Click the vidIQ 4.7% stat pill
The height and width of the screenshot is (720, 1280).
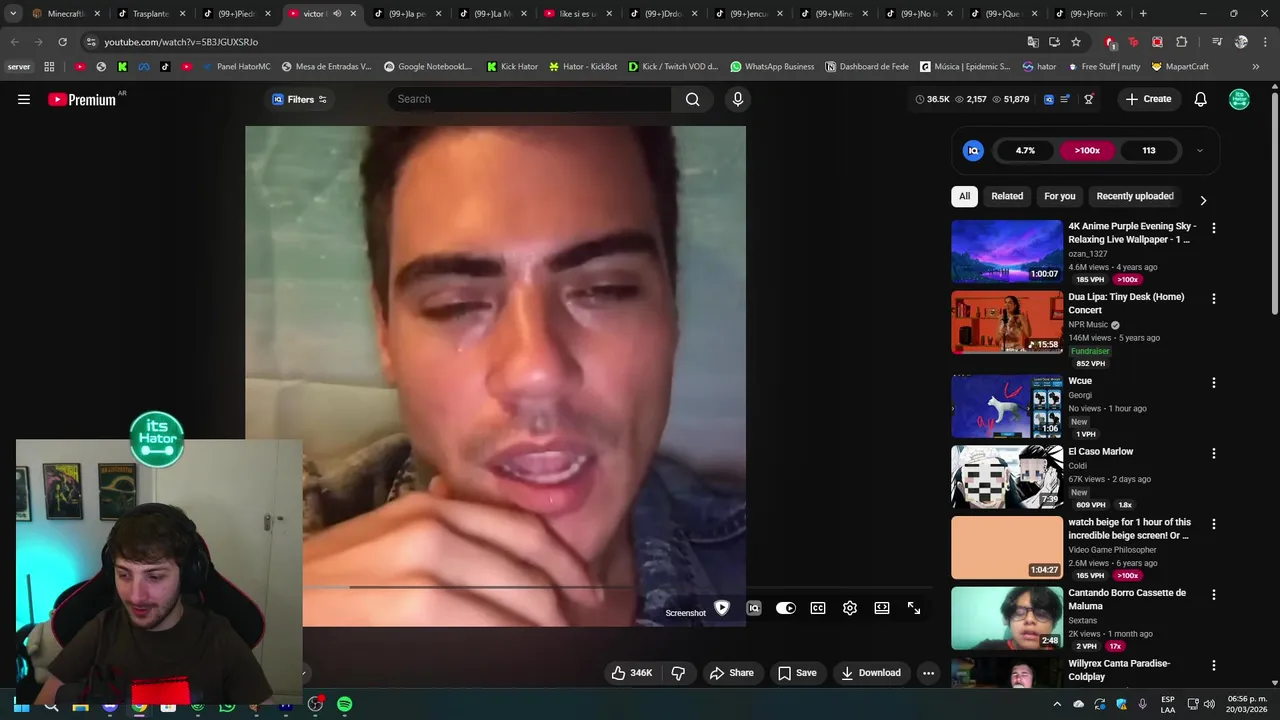coord(1025,151)
